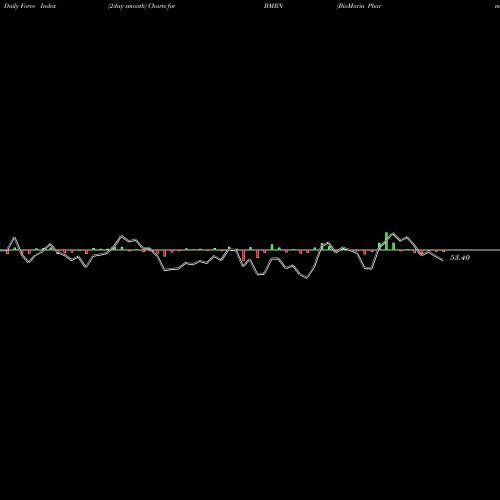This screenshot has width=500, height=500.
Task: Click the BMRN ticker symbol text
Action: click(x=273, y=6)
